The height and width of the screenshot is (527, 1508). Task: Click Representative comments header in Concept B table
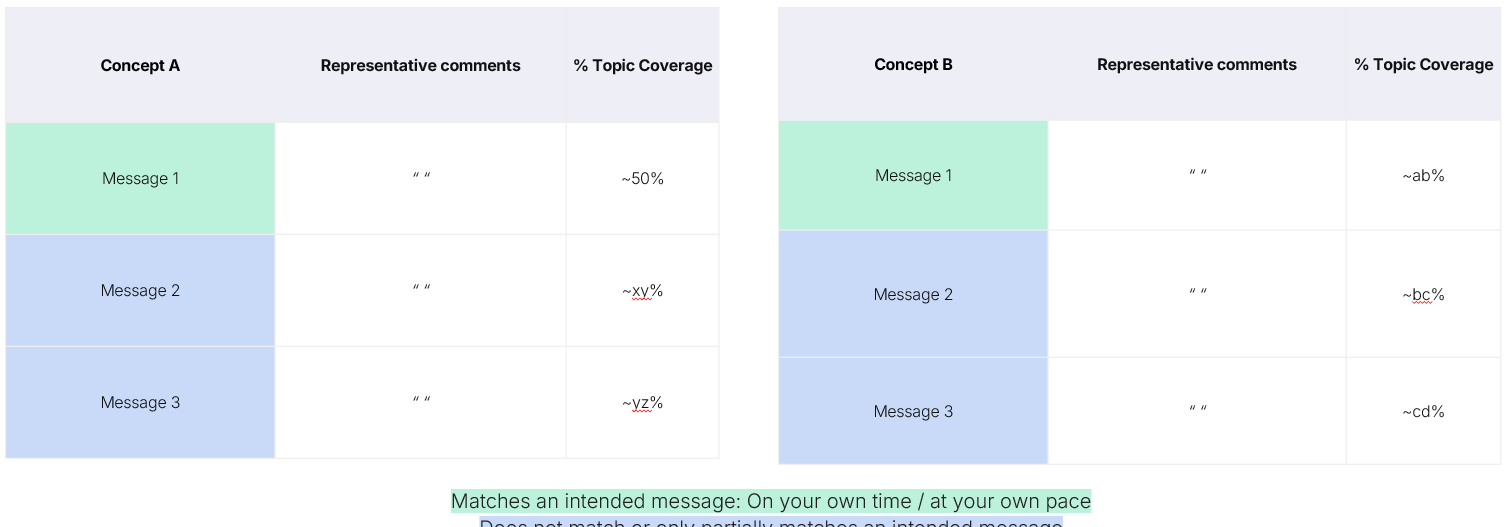point(1196,65)
